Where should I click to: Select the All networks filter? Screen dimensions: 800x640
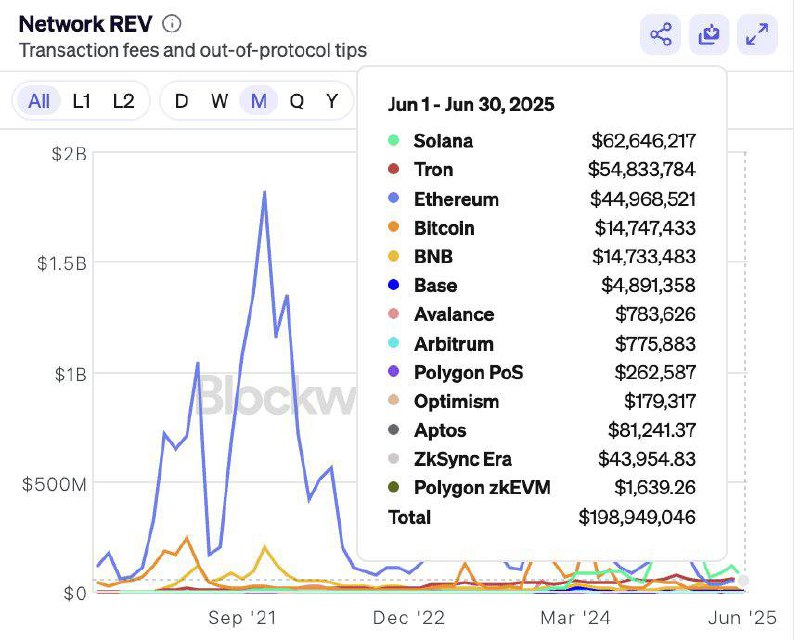(x=39, y=101)
